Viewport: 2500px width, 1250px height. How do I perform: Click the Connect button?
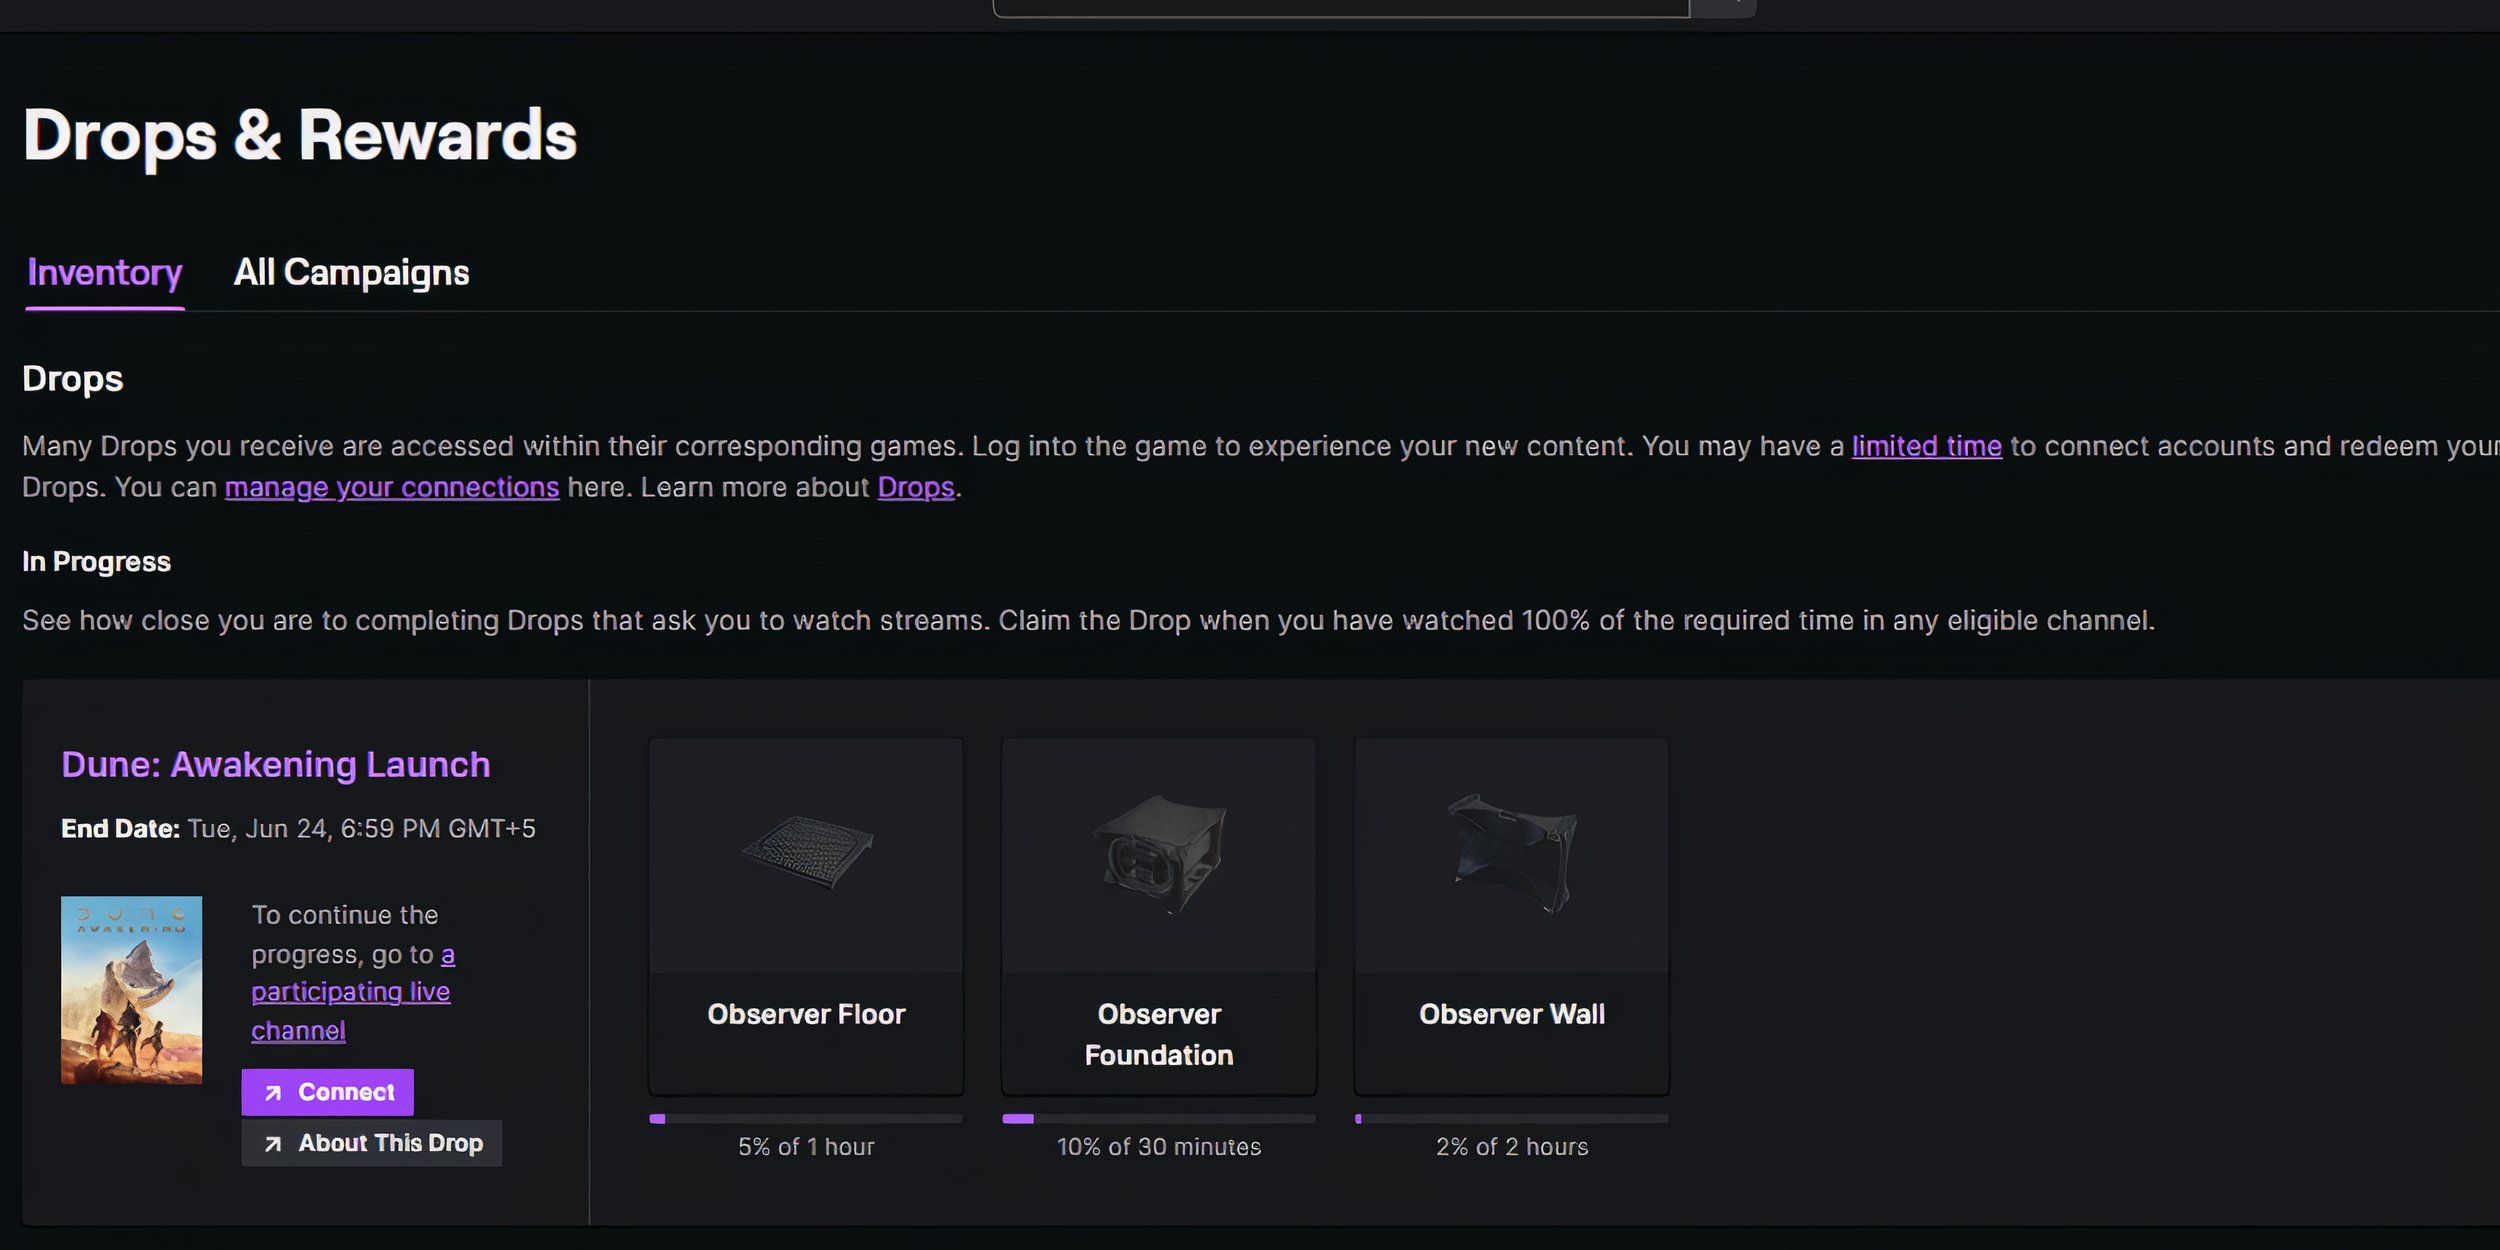327,1092
